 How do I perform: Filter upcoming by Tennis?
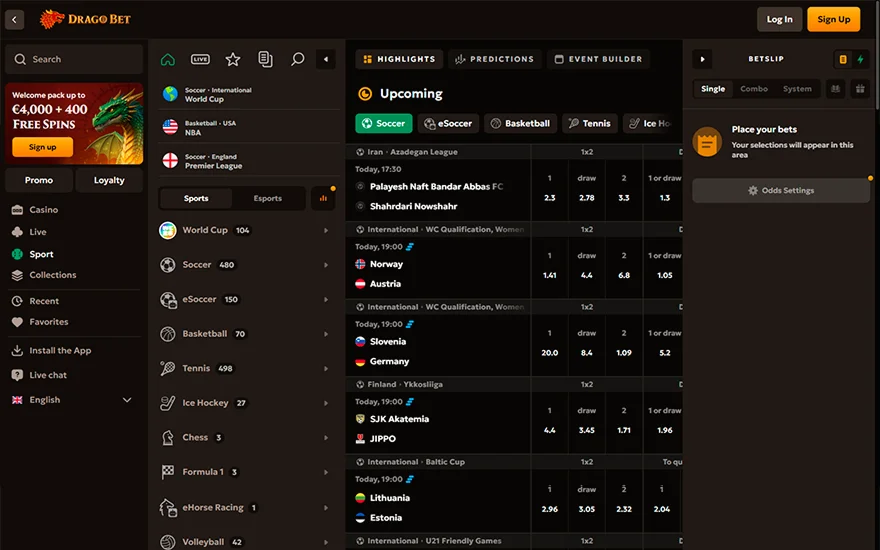(590, 124)
